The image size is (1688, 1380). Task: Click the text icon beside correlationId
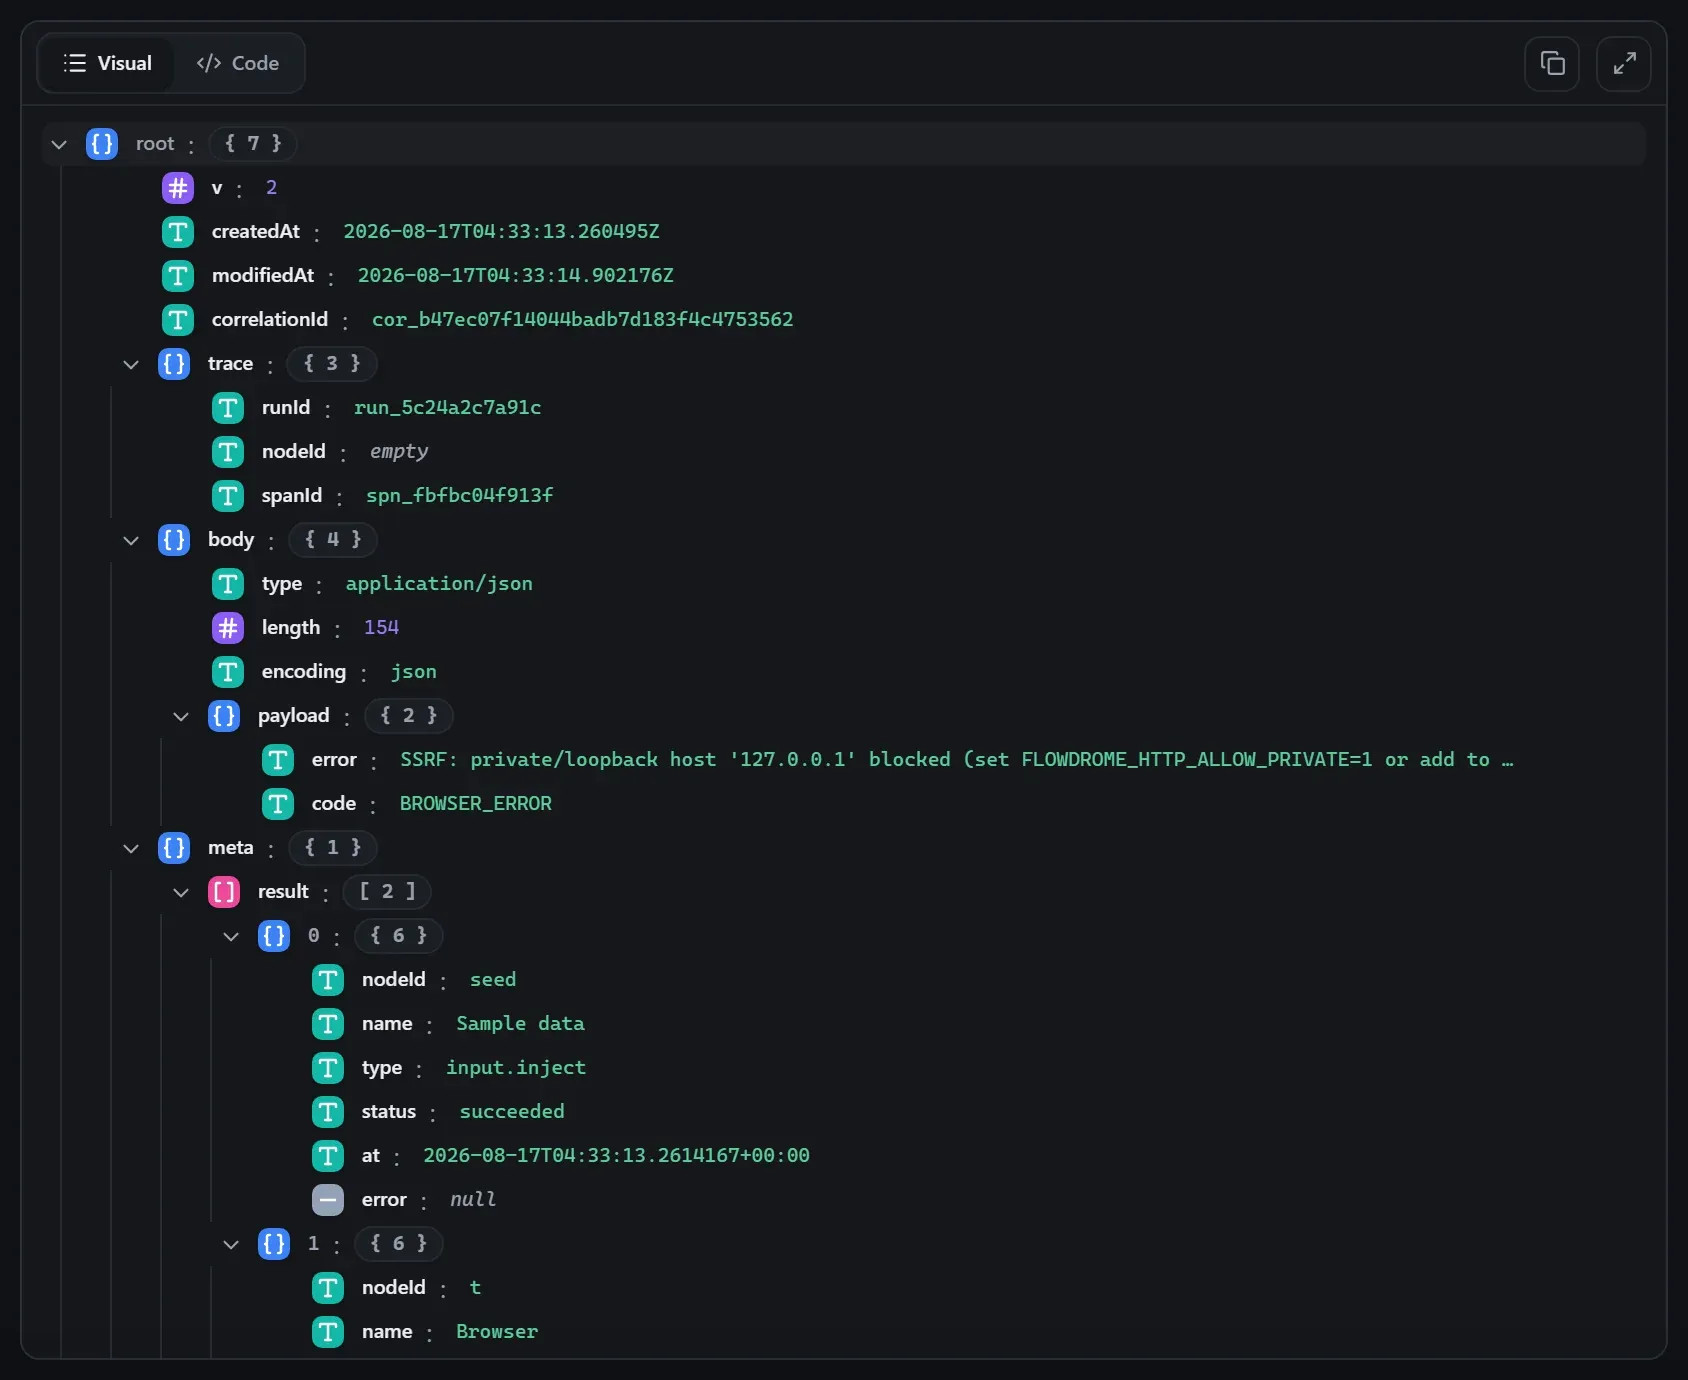(x=178, y=320)
